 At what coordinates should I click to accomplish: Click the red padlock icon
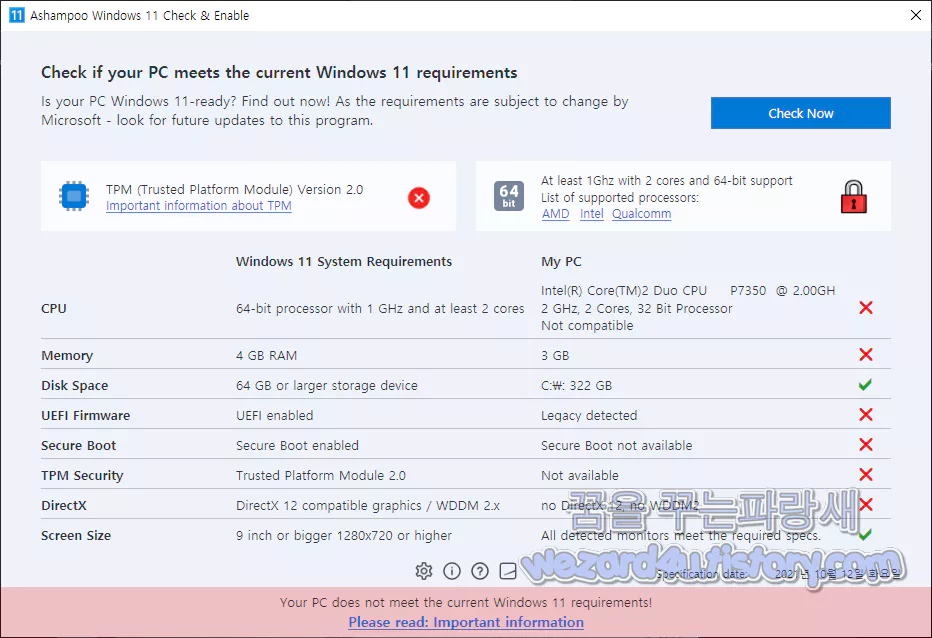[854, 197]
